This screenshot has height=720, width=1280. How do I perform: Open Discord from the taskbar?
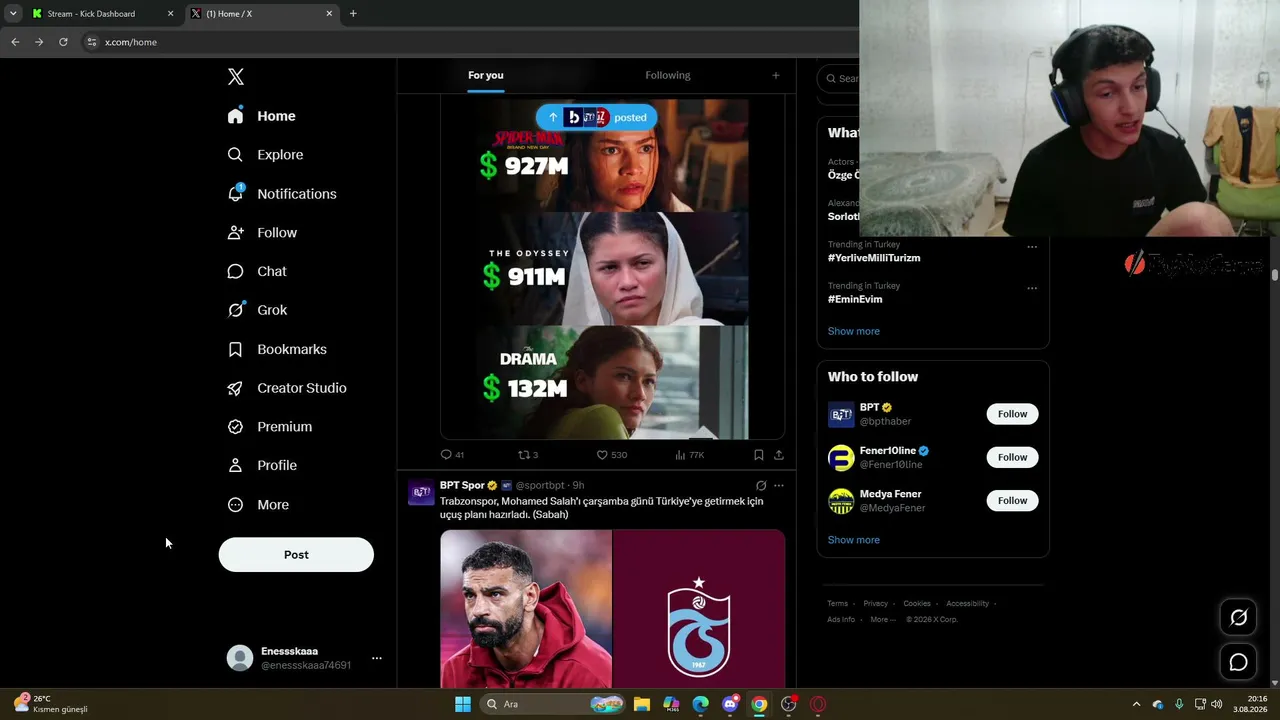[730, 704]
